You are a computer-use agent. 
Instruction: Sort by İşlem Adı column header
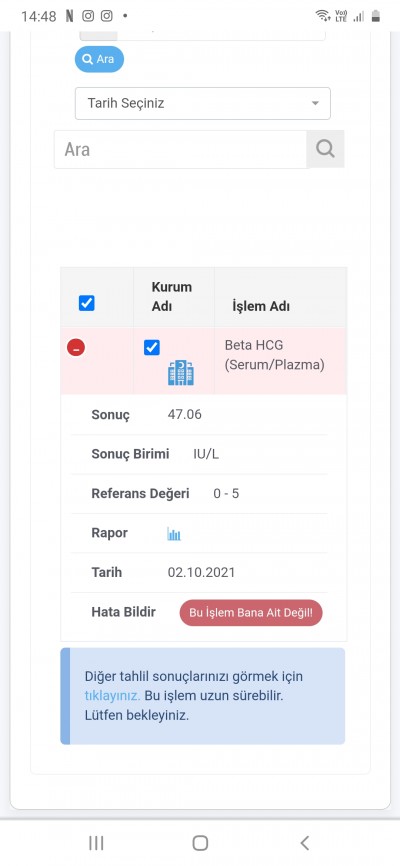(261, 307)
